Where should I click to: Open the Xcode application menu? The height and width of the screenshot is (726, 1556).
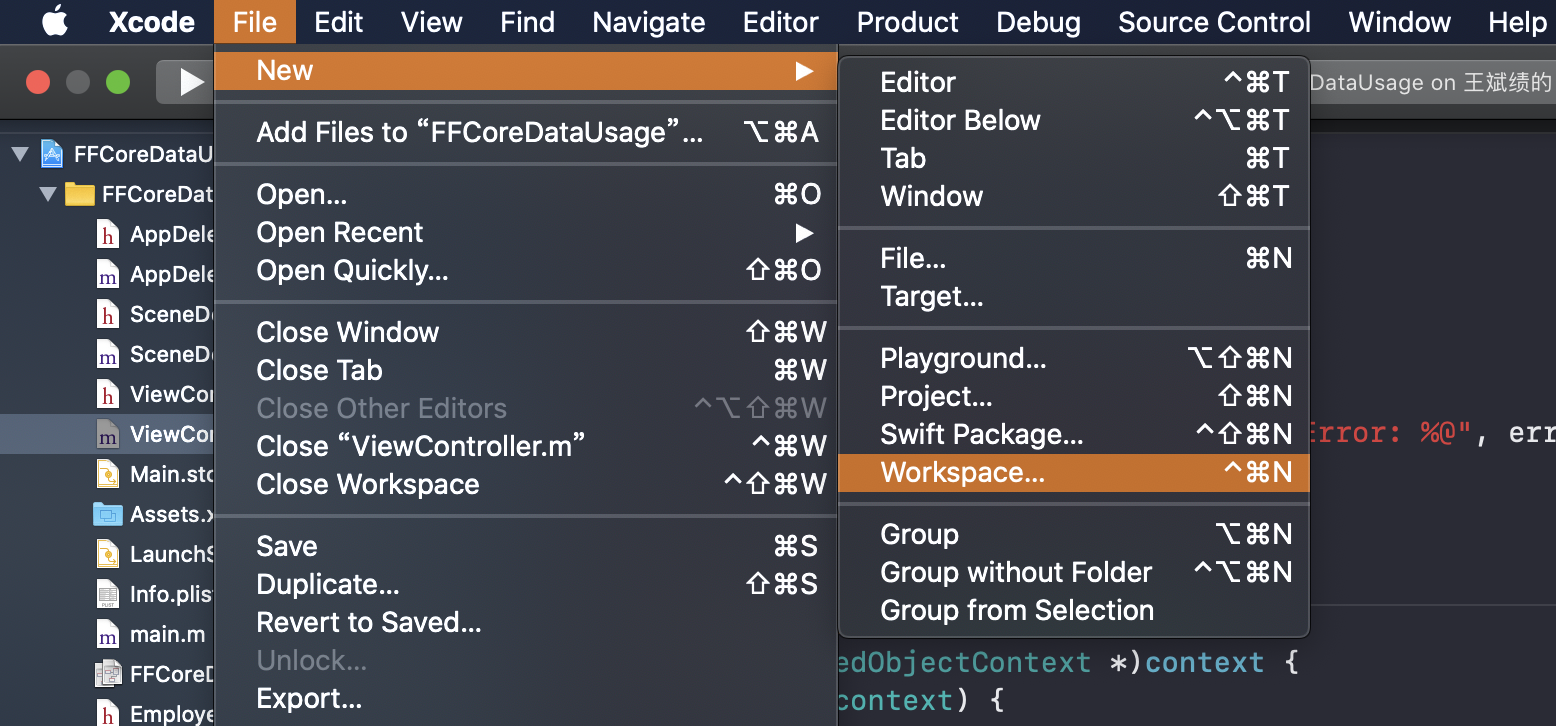tap(151, 22)
